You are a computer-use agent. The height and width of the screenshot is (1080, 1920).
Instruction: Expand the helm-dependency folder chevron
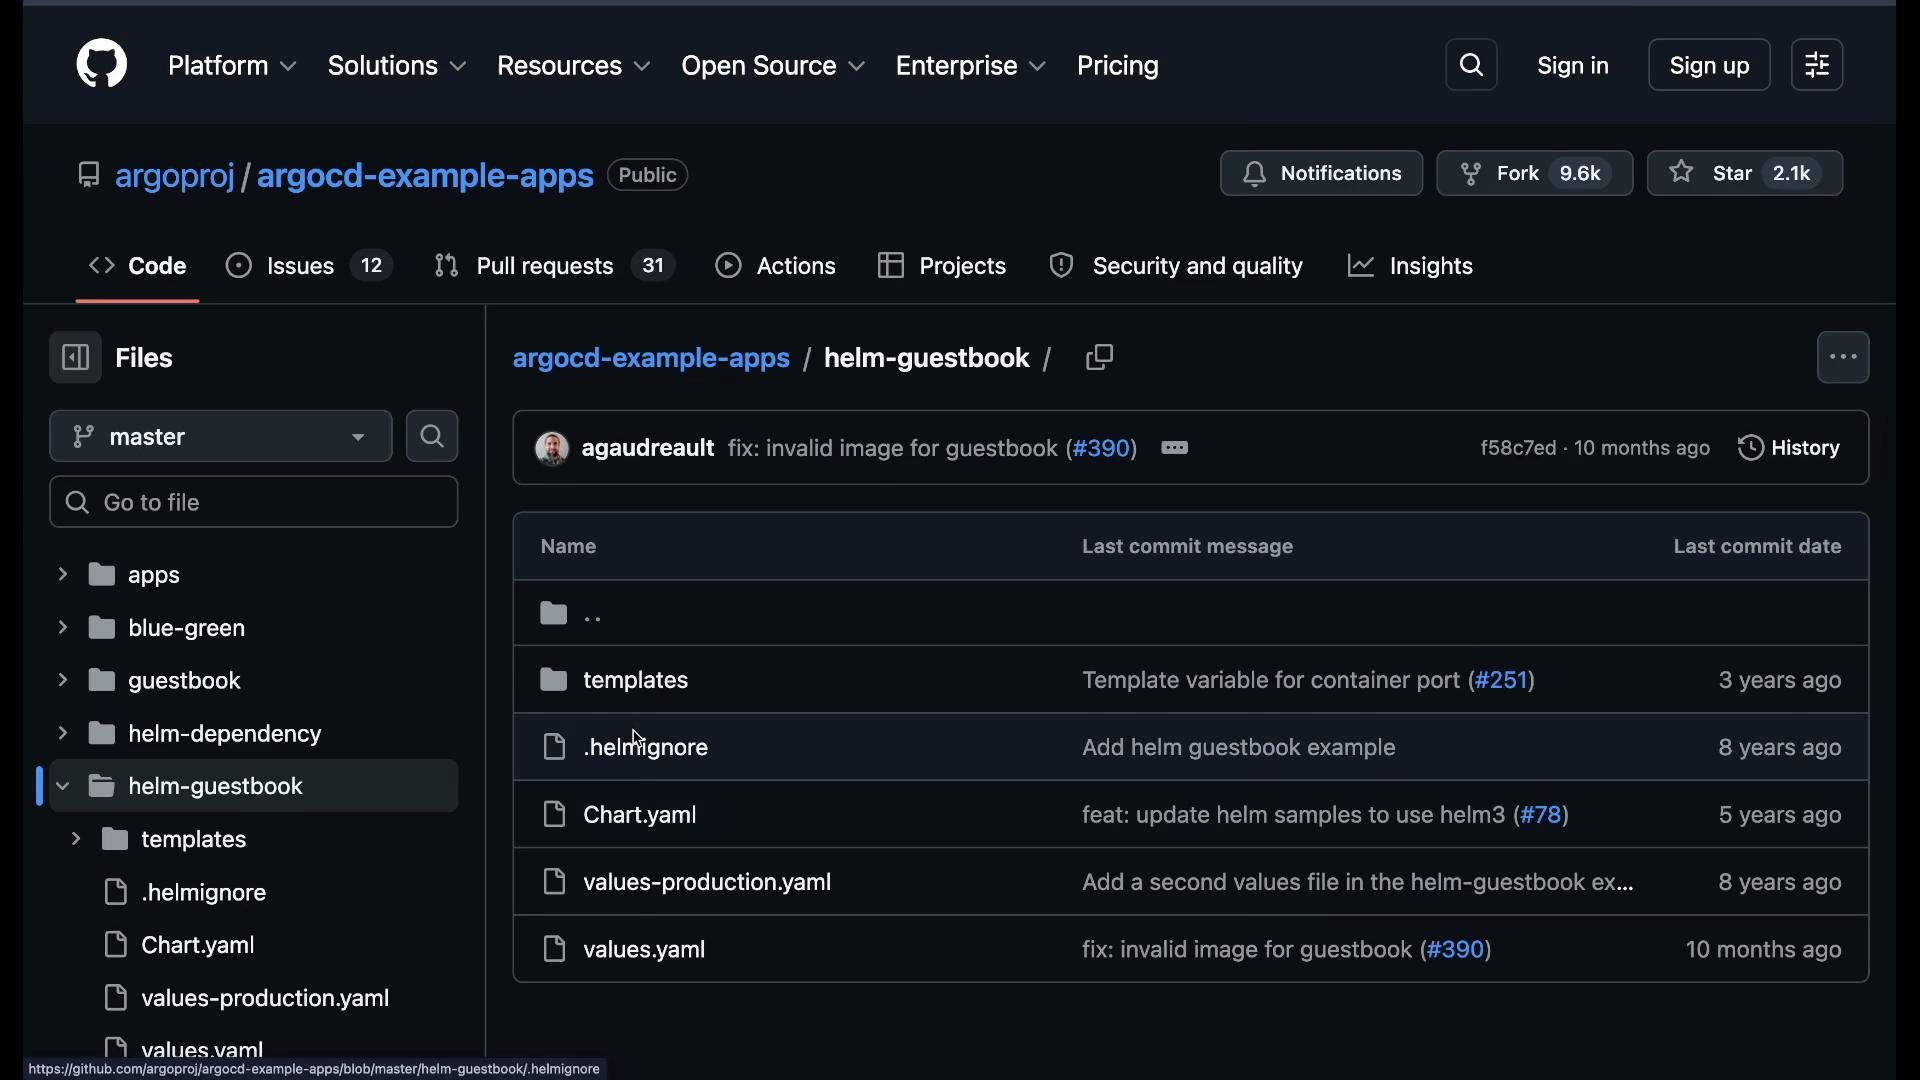coord(62,734)
